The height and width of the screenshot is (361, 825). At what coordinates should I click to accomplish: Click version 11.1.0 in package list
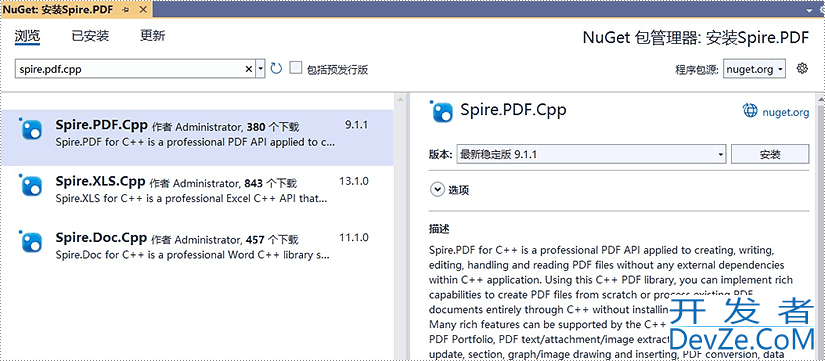tap(354, 237)
